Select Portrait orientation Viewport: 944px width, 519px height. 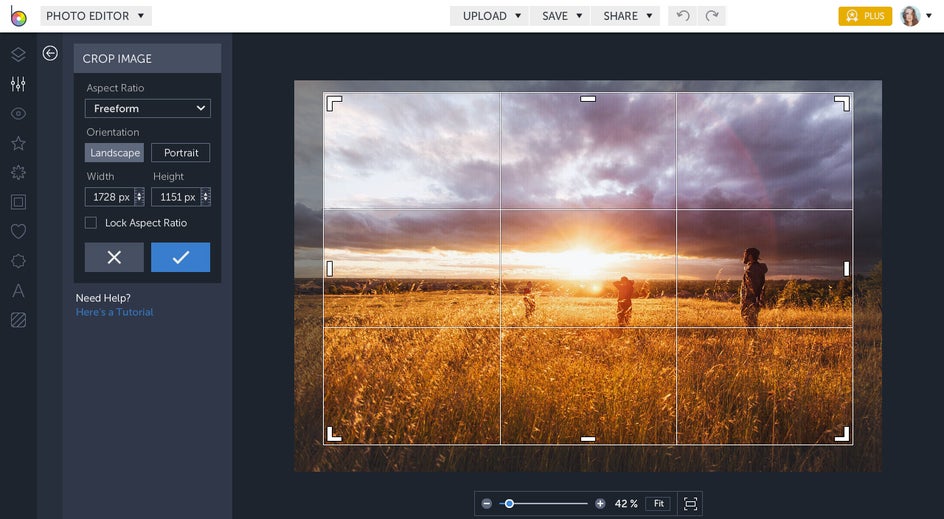coord(181,153)
